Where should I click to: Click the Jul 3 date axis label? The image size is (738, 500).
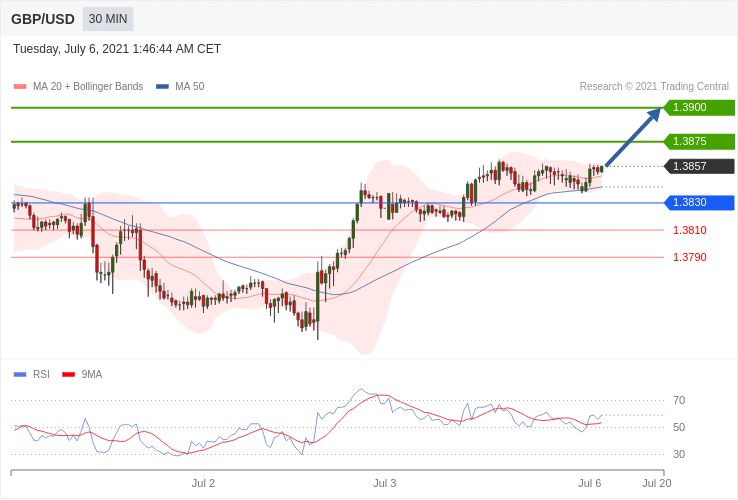[x=385, y=484]
